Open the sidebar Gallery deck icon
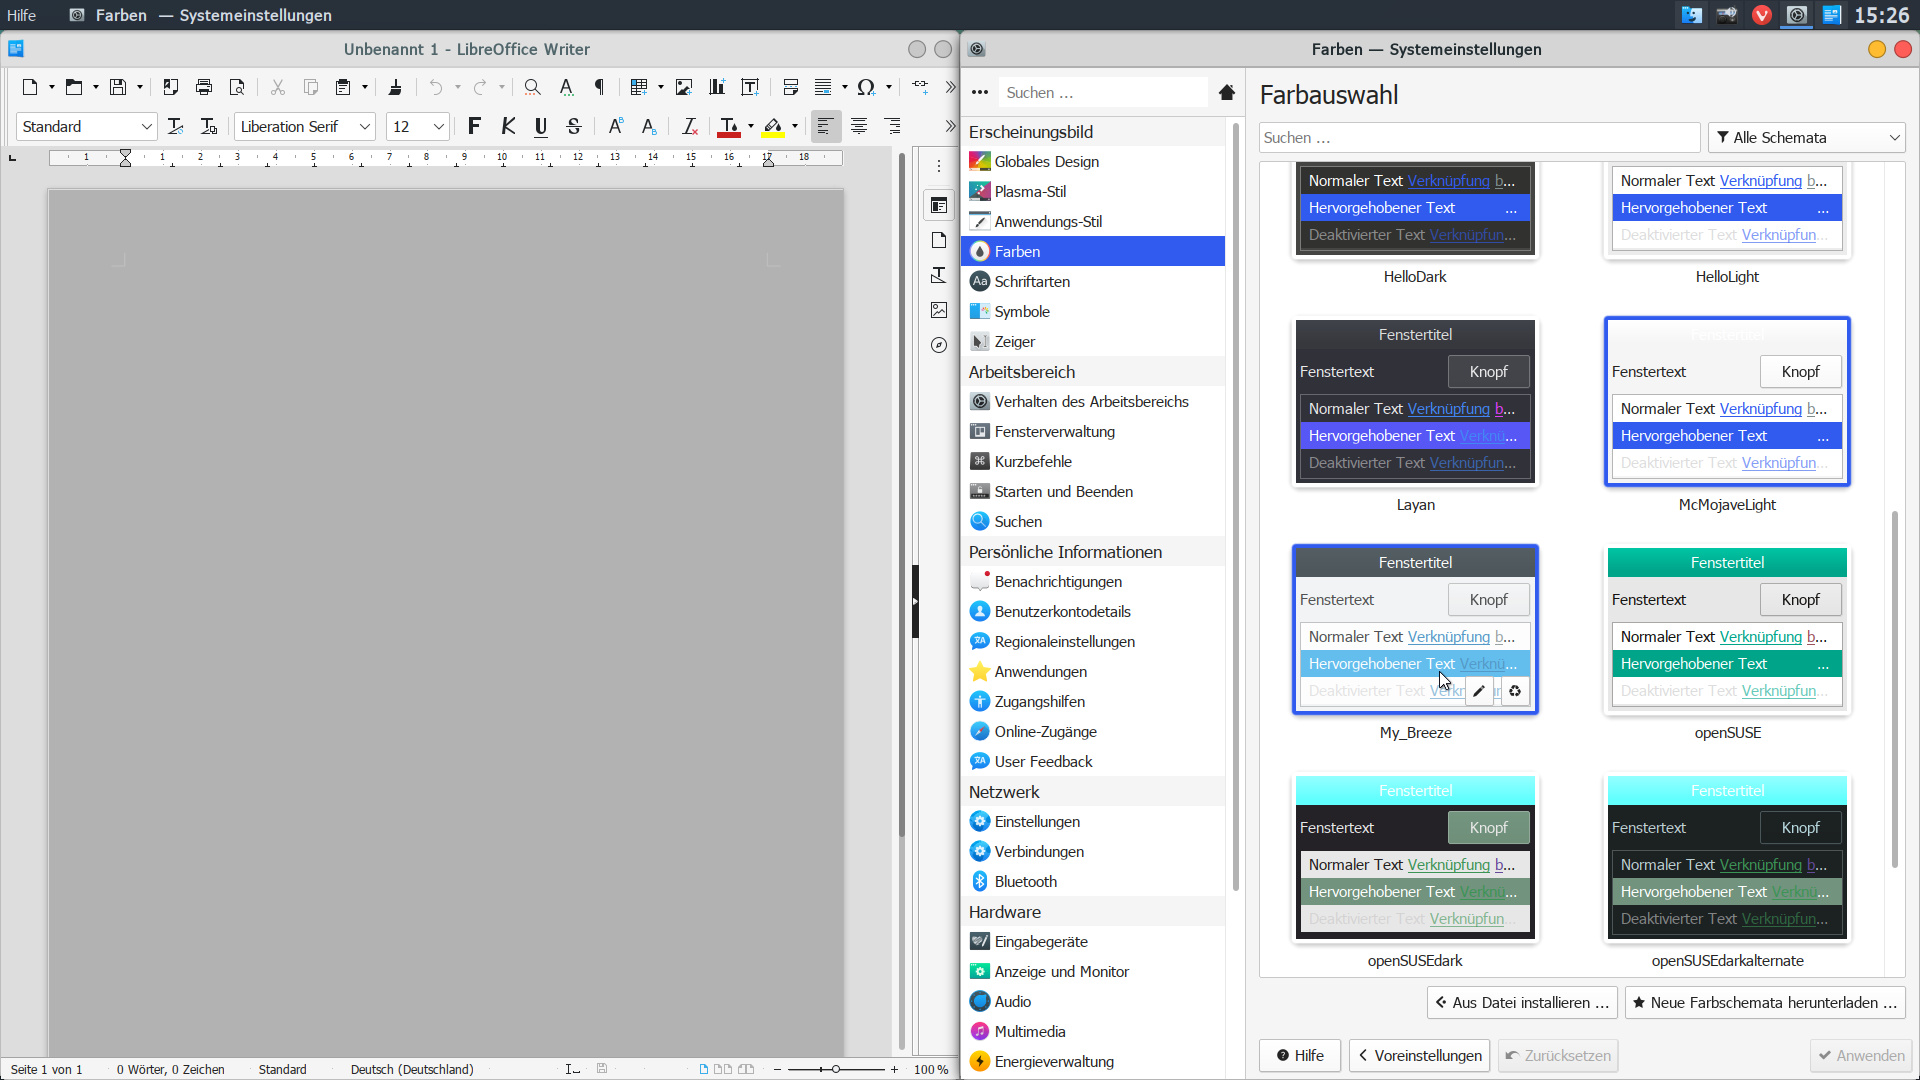 click(939, 310)
